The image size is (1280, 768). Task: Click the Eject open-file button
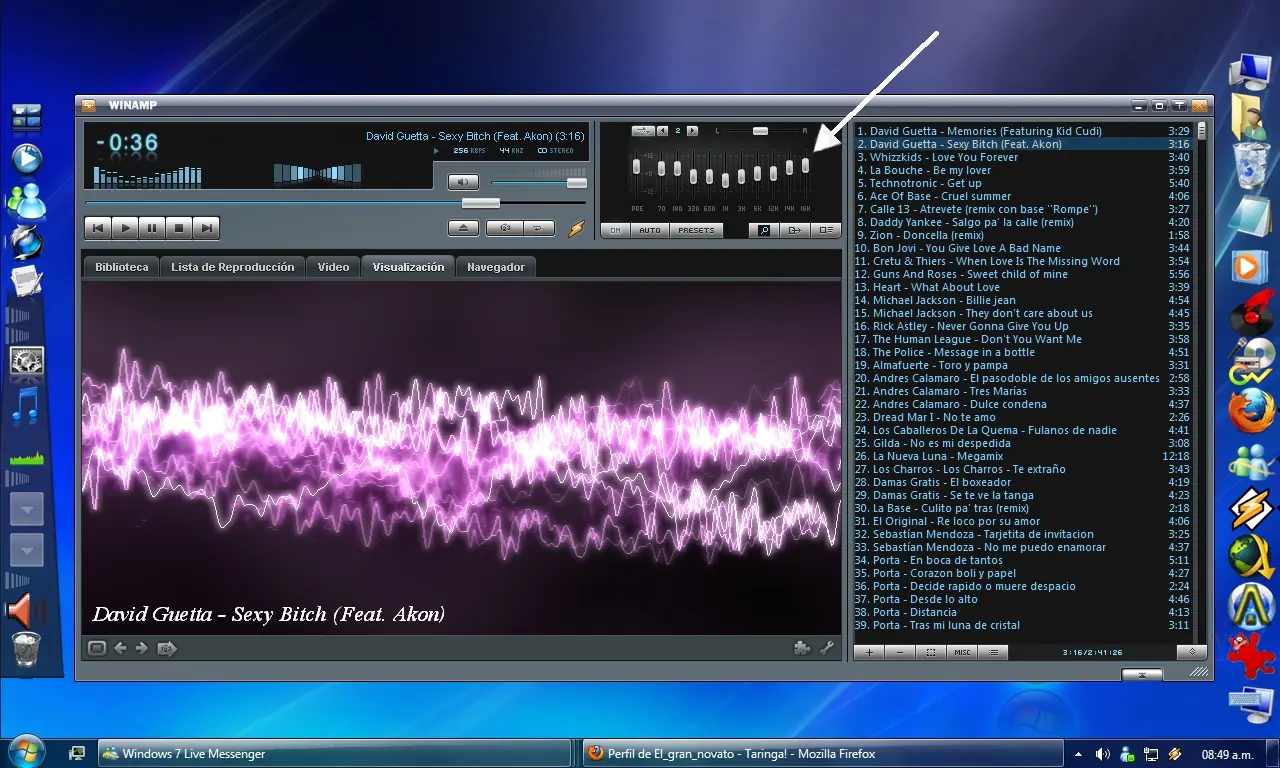pyautogui.click(x=463, y=228)
